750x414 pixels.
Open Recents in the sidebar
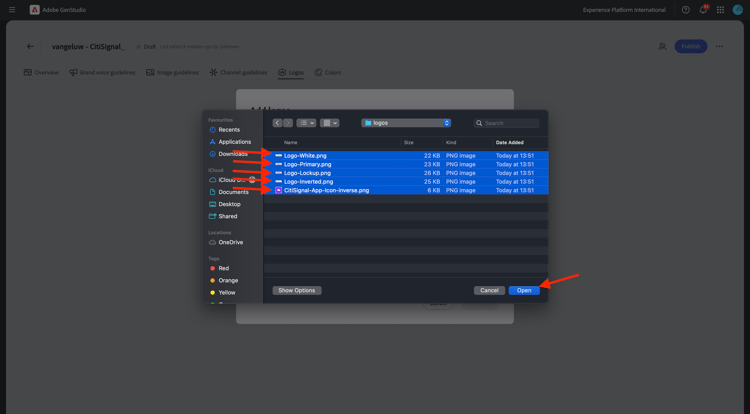pyautogui.click(x=224, y=130)
